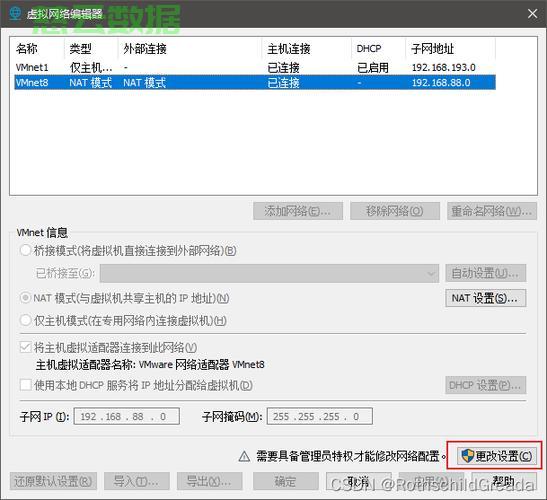
Task: Click the Virtual Network Editor globe icon
Action: point(15,13)
